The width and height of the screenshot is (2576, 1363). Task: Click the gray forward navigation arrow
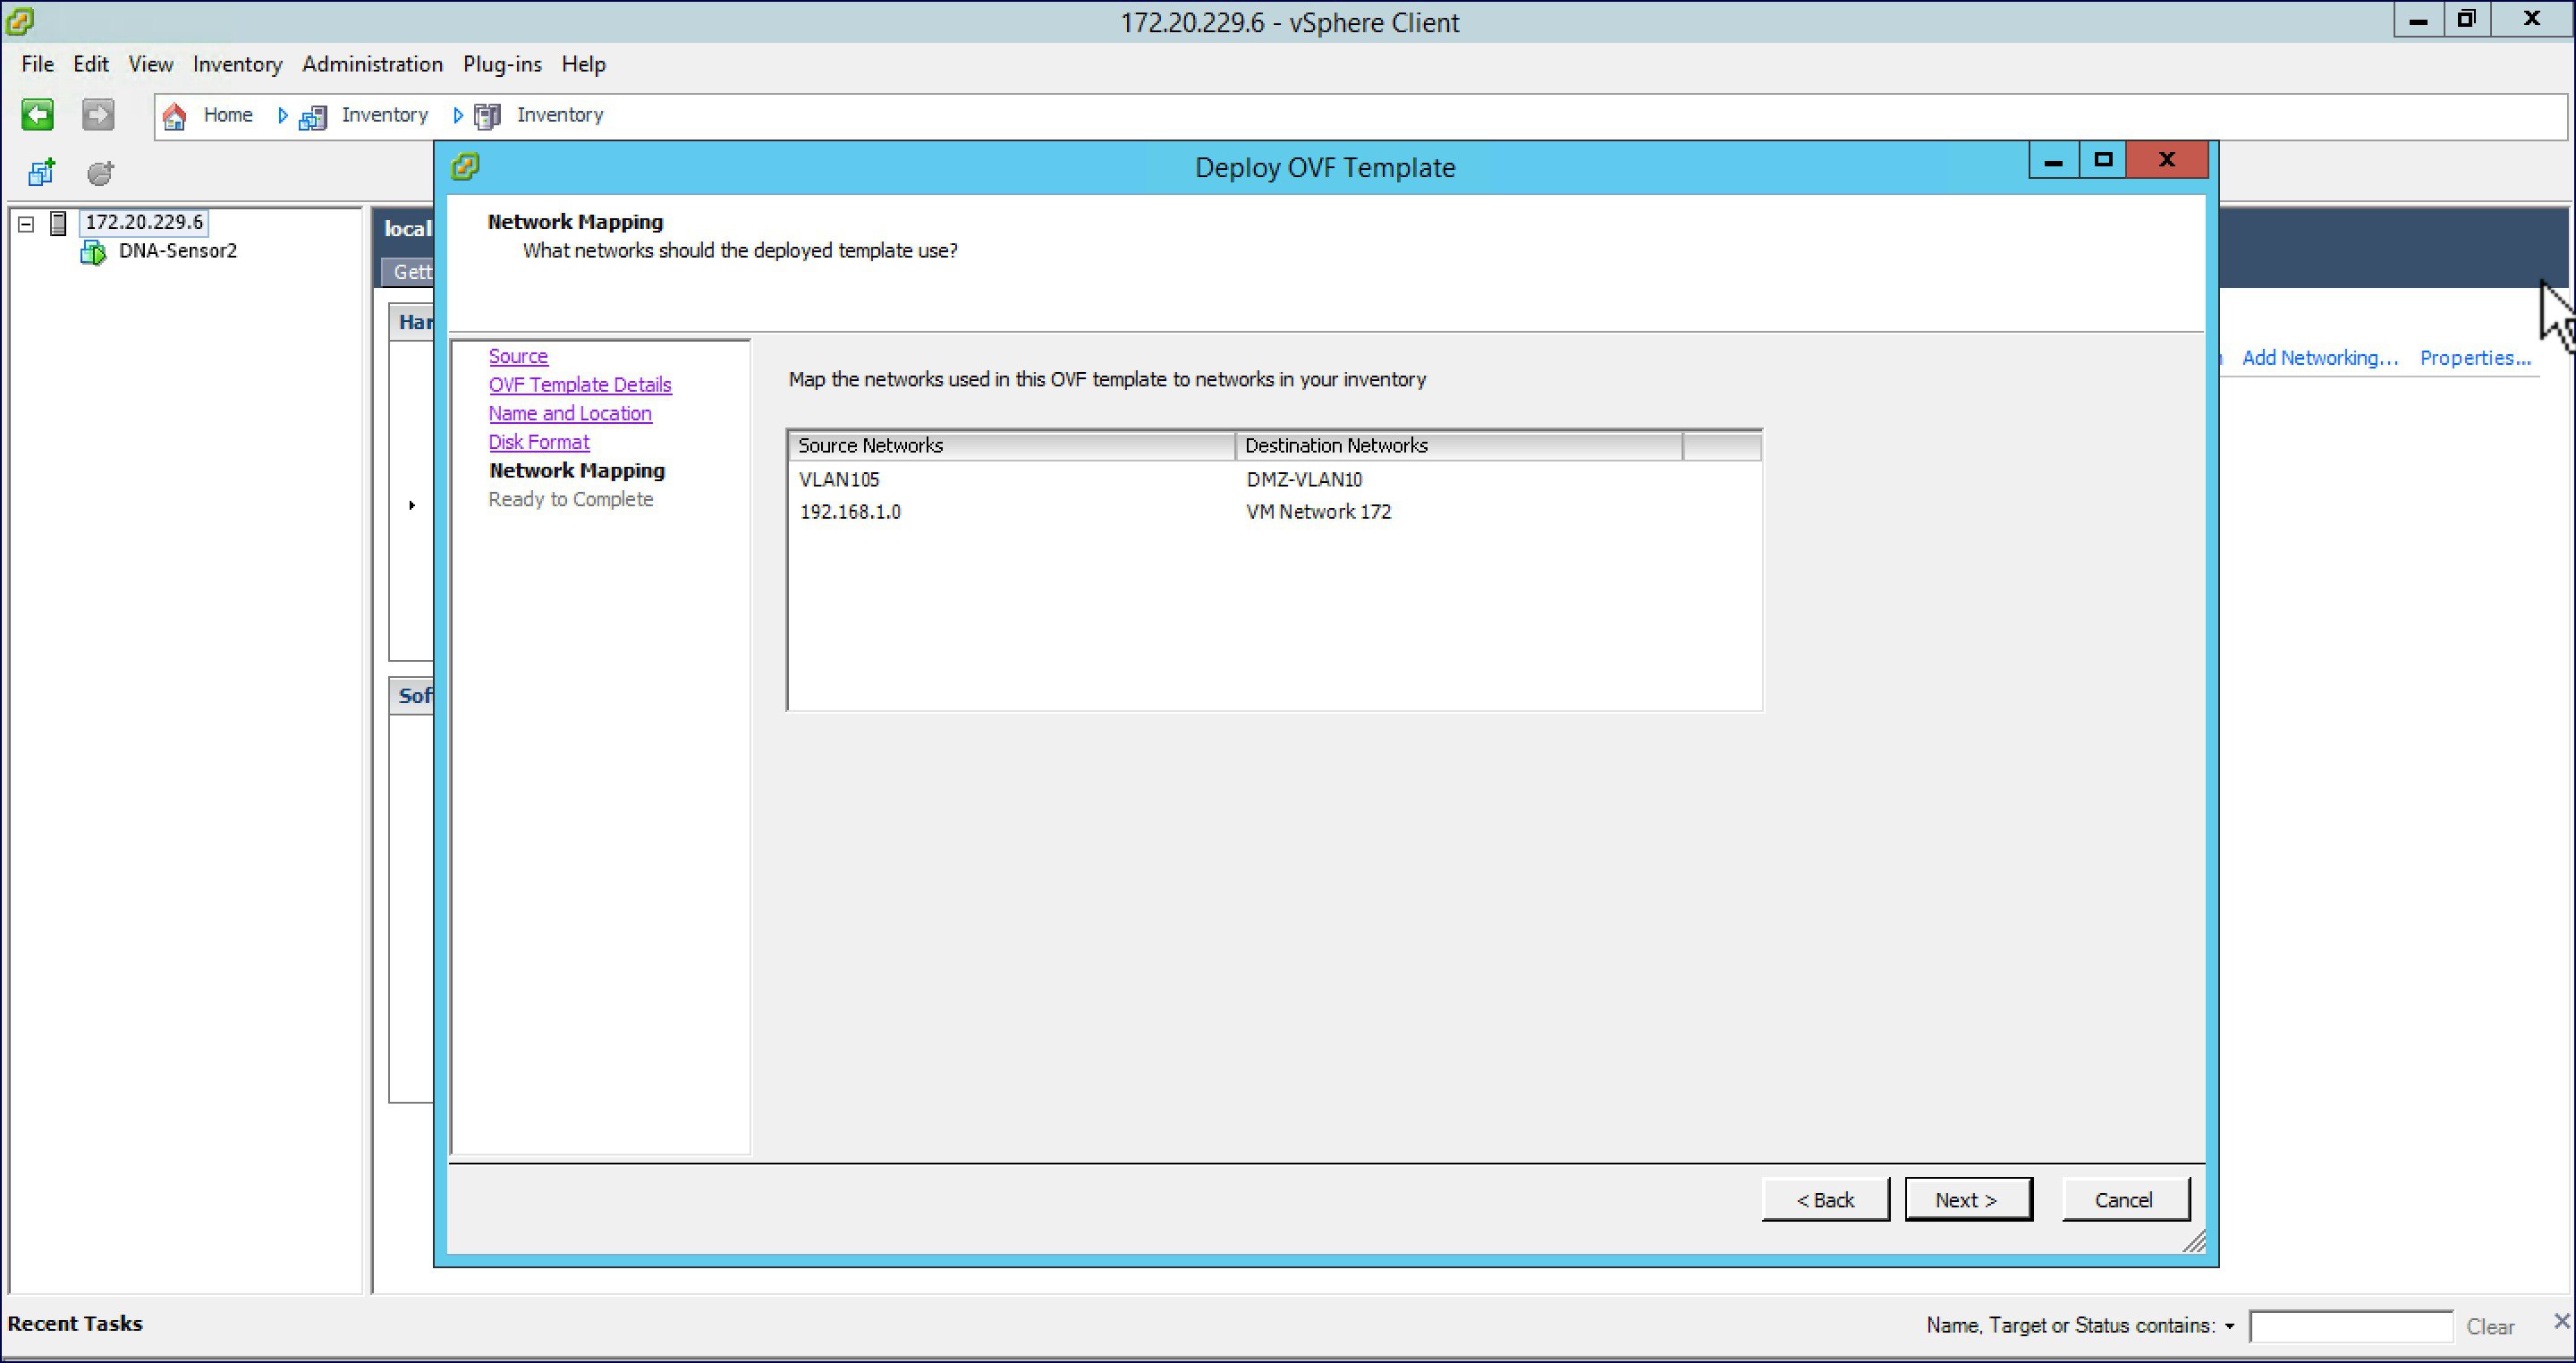pyautogui.click(x=97, y=115)
